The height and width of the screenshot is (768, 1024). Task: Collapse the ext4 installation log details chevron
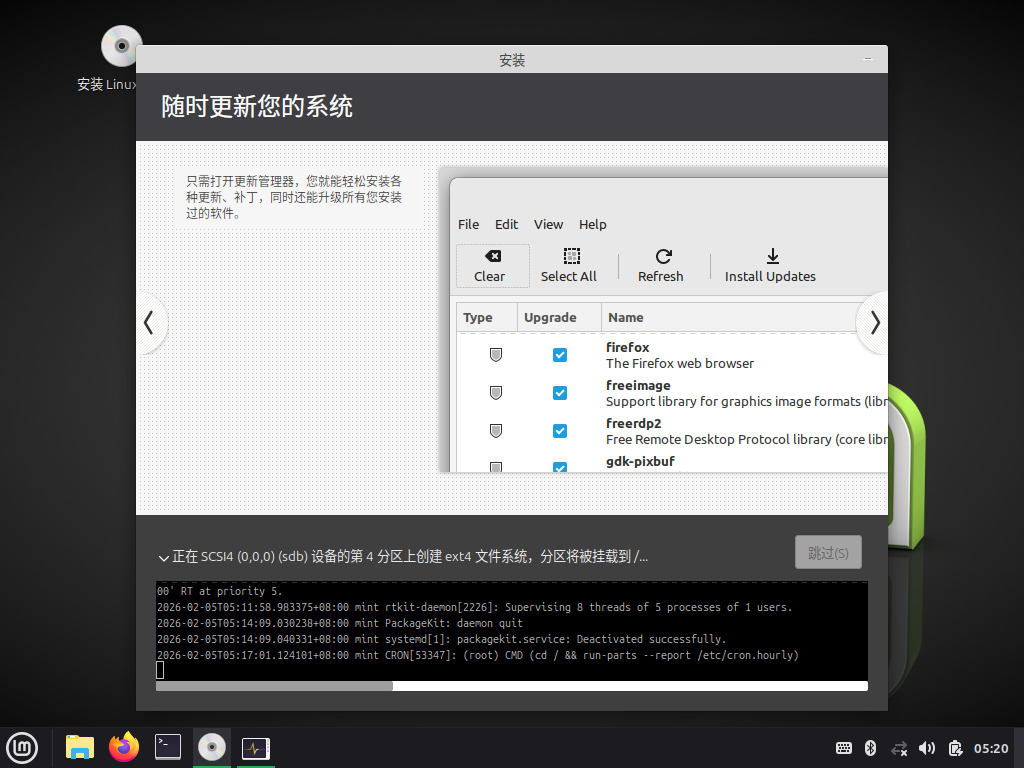tap(163, 558)
